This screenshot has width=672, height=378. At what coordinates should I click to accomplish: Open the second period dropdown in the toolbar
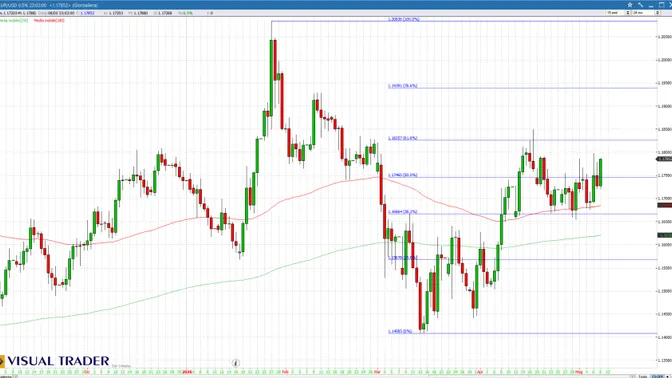click(x=645, y=13)
